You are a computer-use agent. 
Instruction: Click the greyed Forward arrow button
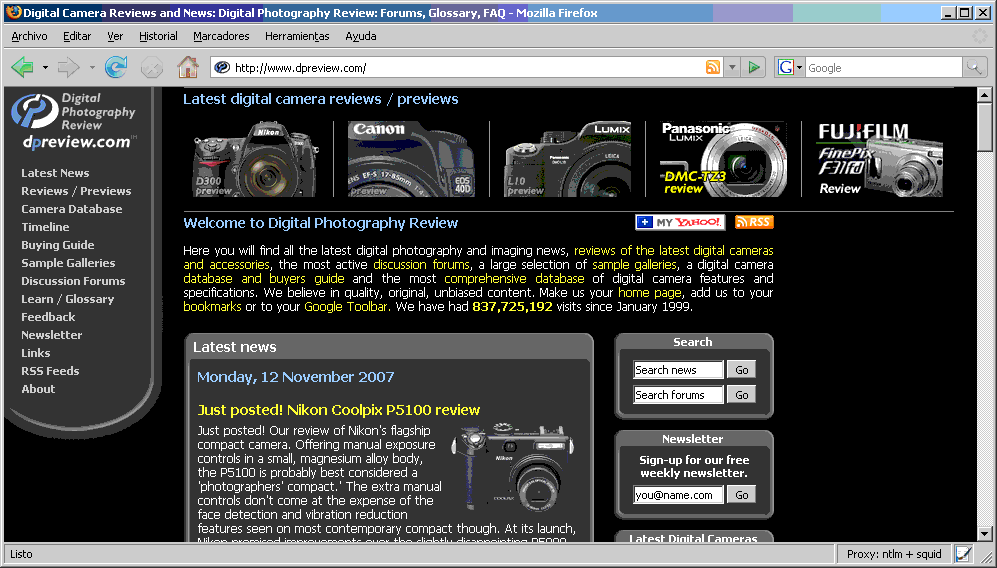(x=68, y=67)
